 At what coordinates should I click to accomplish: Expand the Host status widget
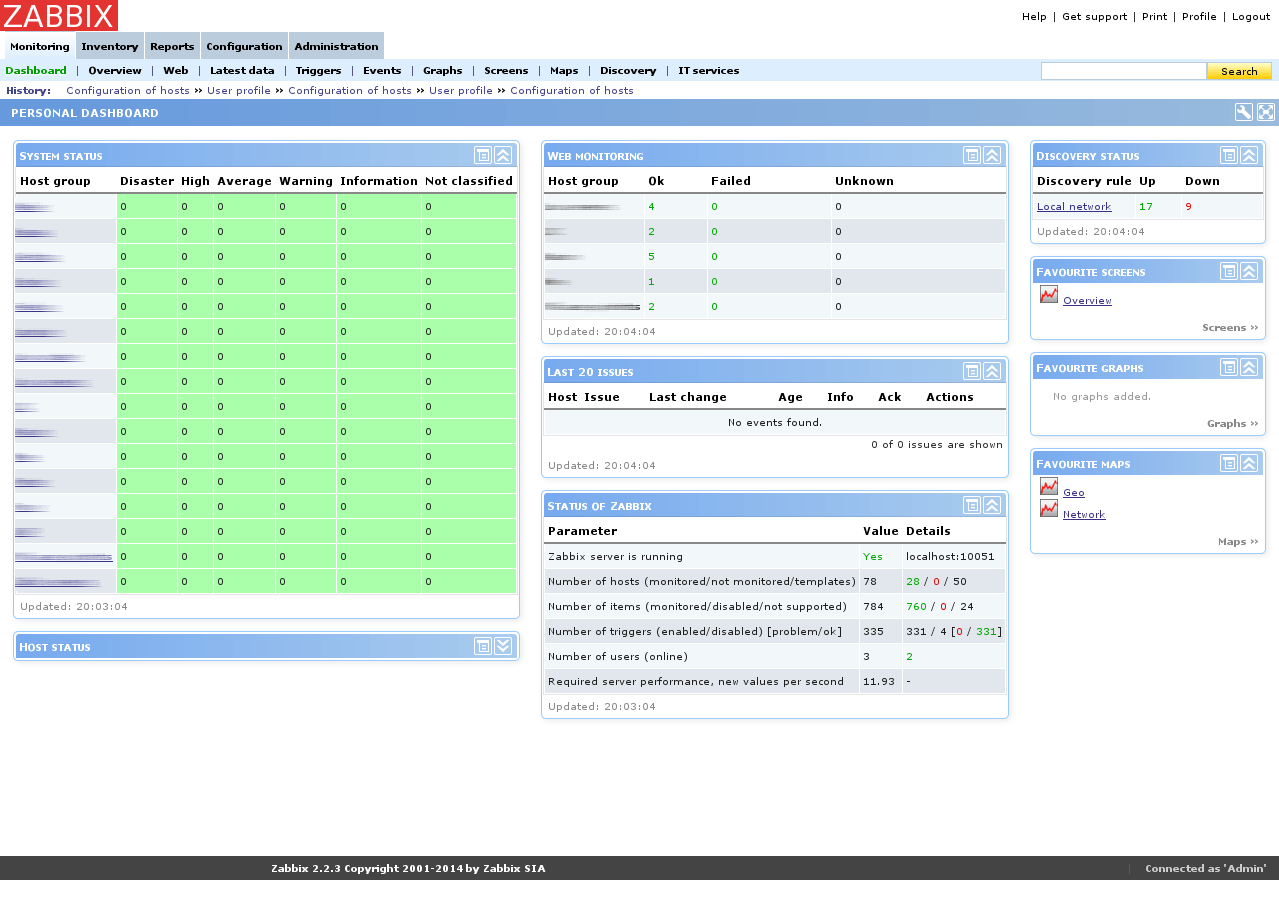pyautogui.click(x=503, y=646)
